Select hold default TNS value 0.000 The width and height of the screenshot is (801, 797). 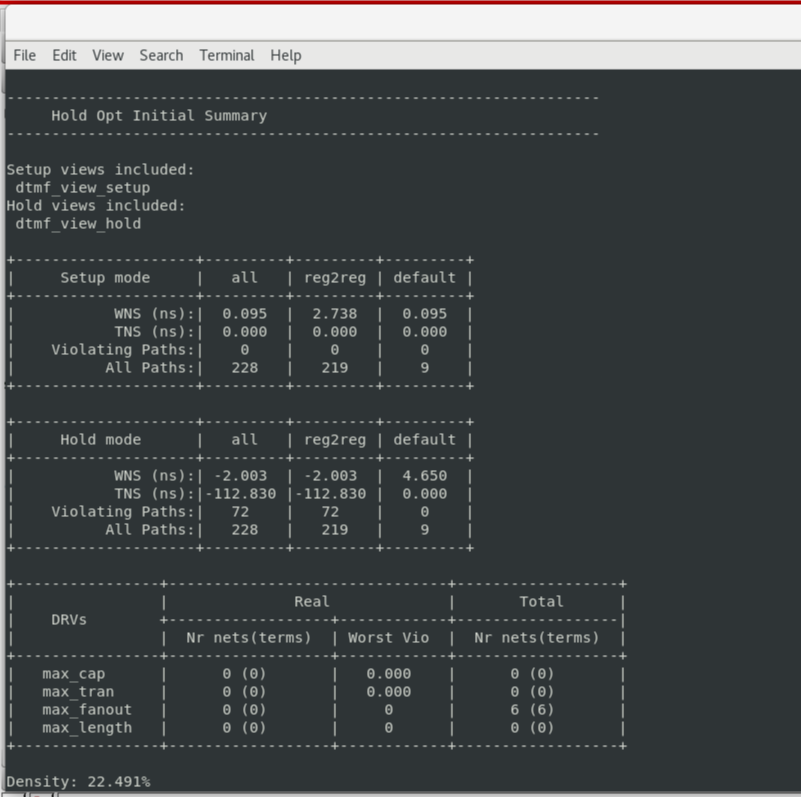tap(425, 494)
